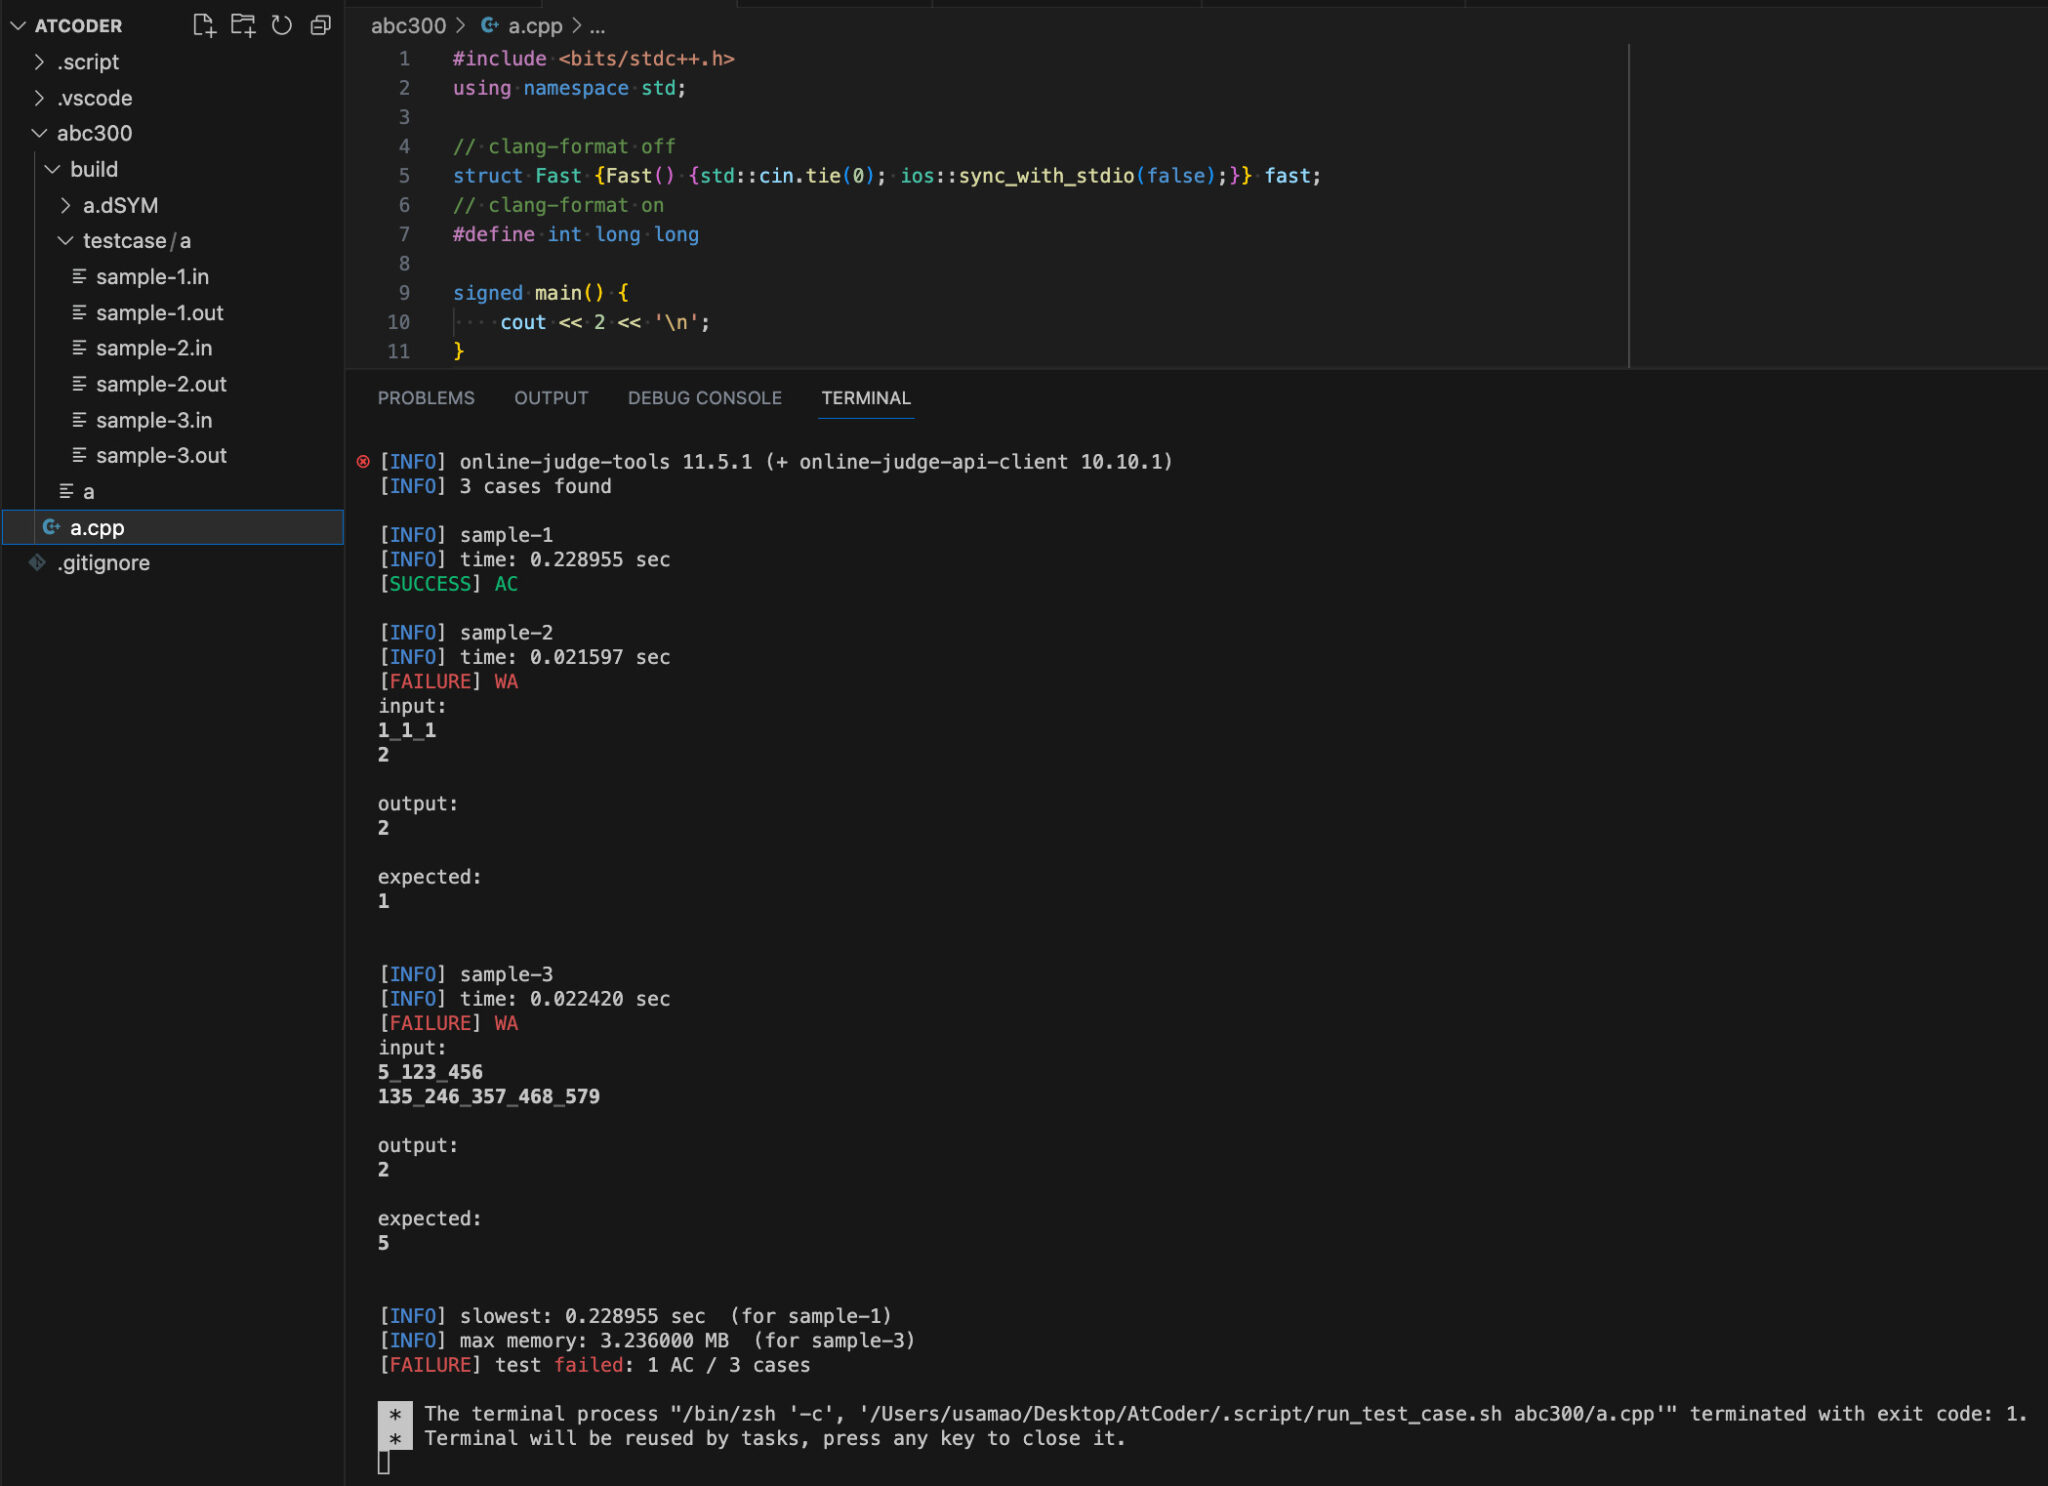The height and width of the screenshot is (1486, 2048).
Task: Click the sample-3.out file icon
Action: click(81, 455)
